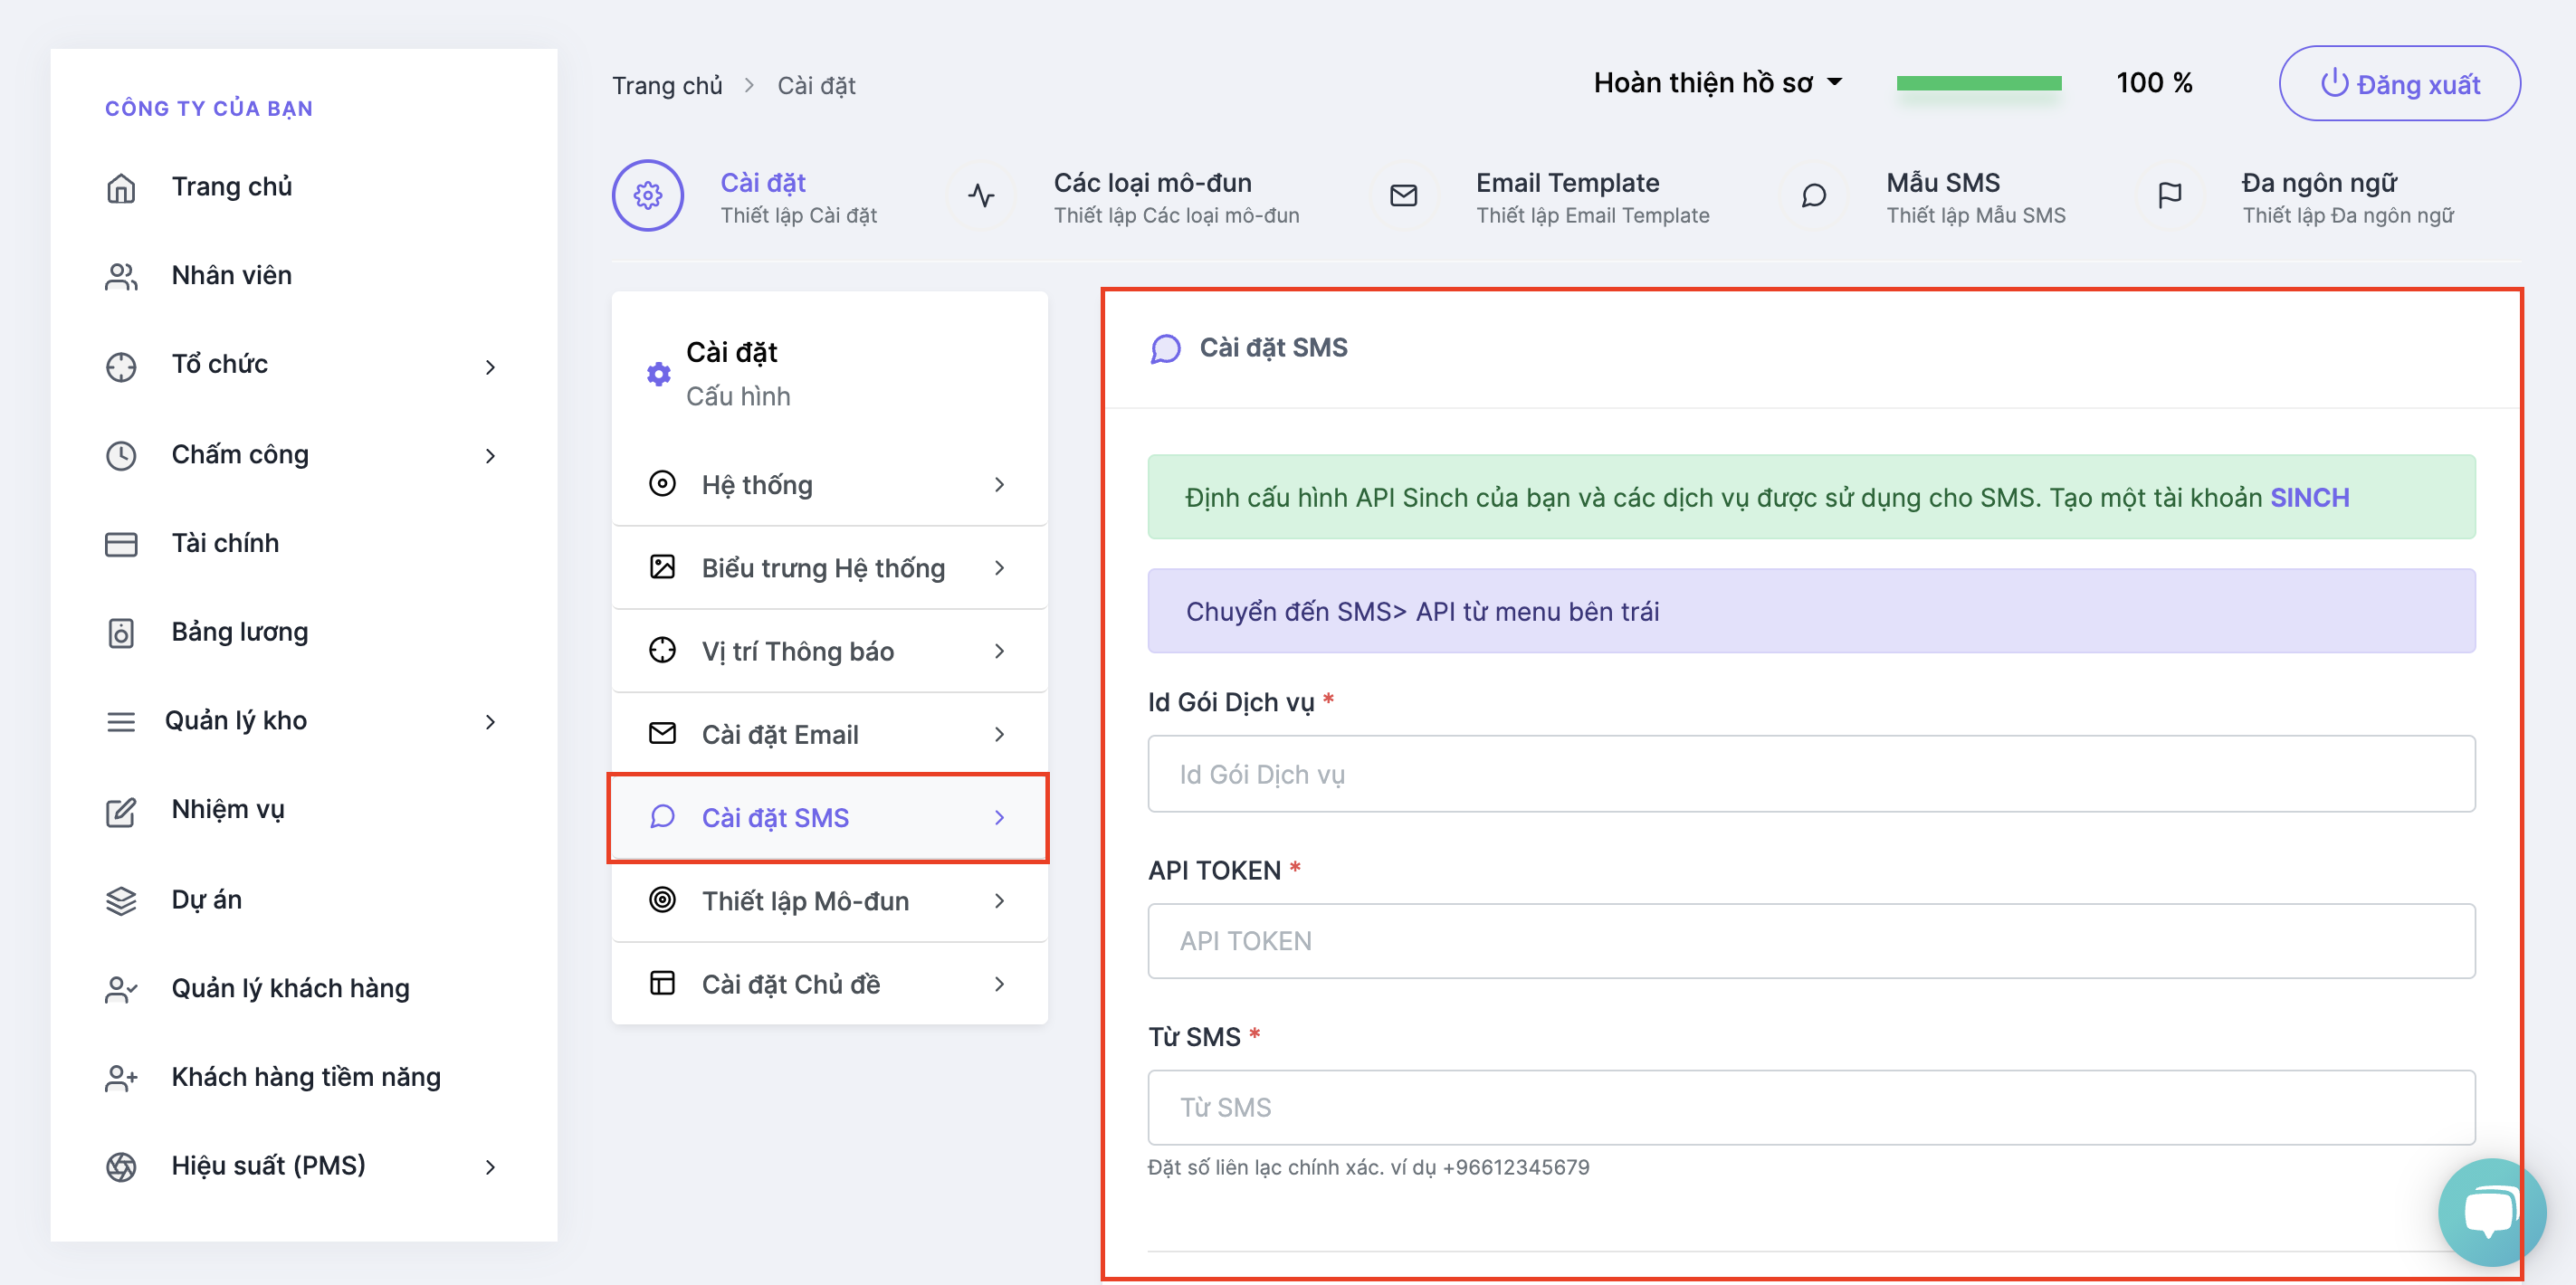2576x1285 pixels.
Task: Focus the API TOKEN input field
Action: [1811, 941]
